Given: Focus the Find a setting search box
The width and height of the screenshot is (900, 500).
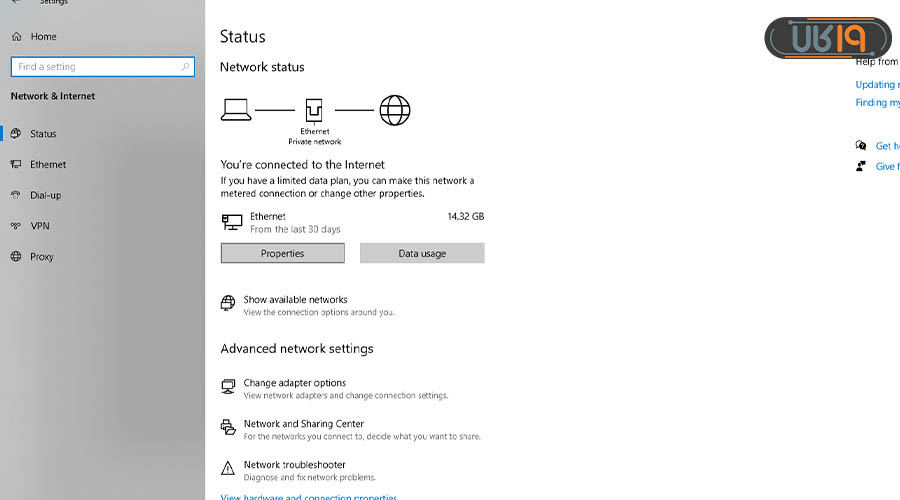Looking at the screenshot, I should coord(95,67).
